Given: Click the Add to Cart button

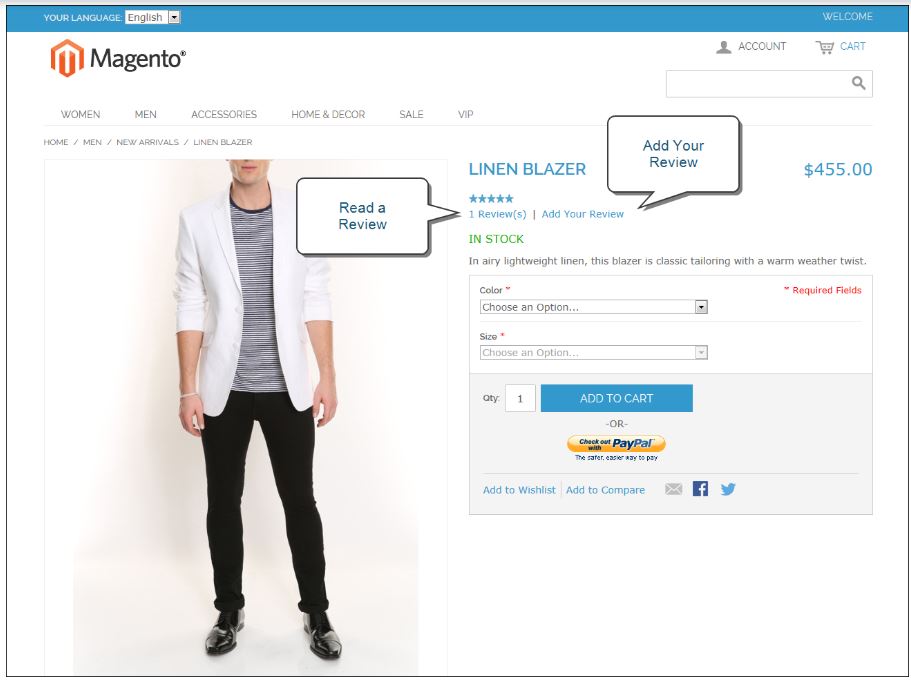Looking at the screenshot, I should 616,398.
